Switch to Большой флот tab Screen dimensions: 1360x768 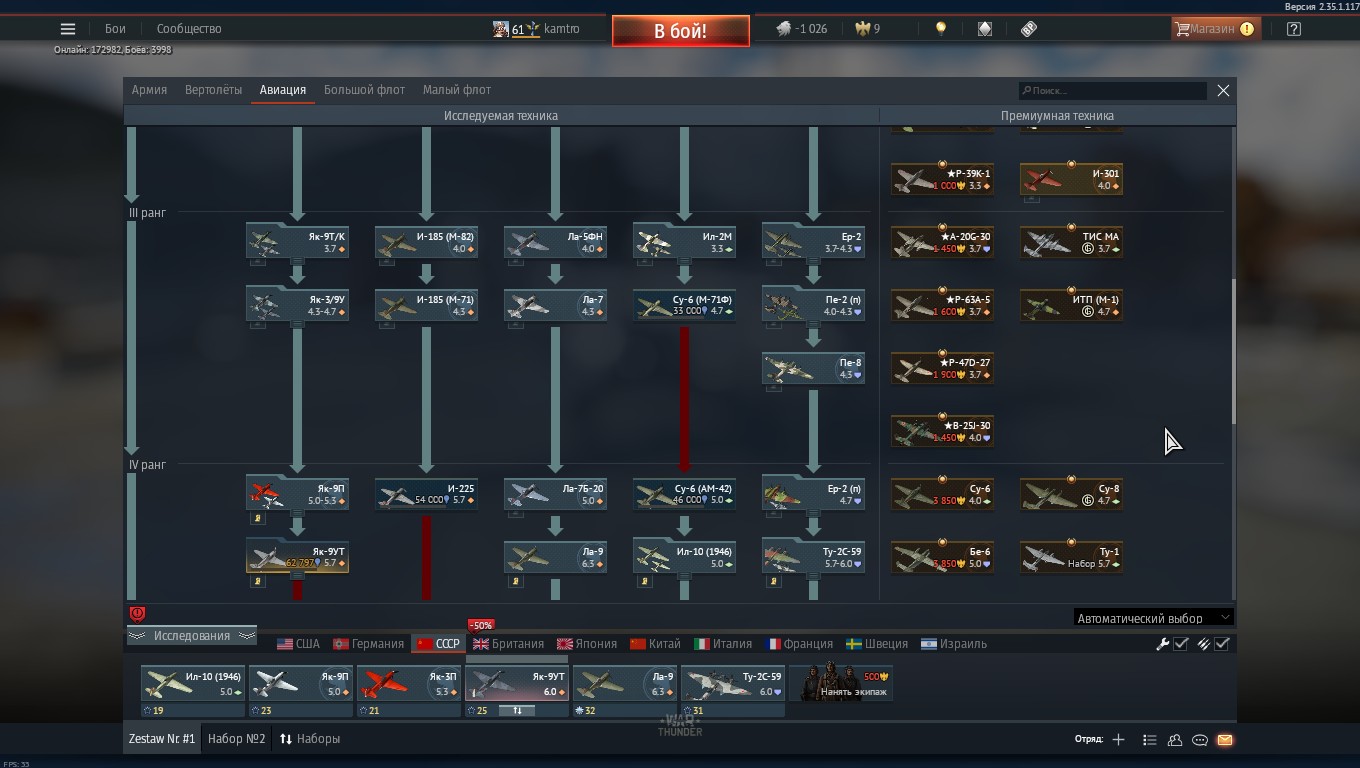364,90
